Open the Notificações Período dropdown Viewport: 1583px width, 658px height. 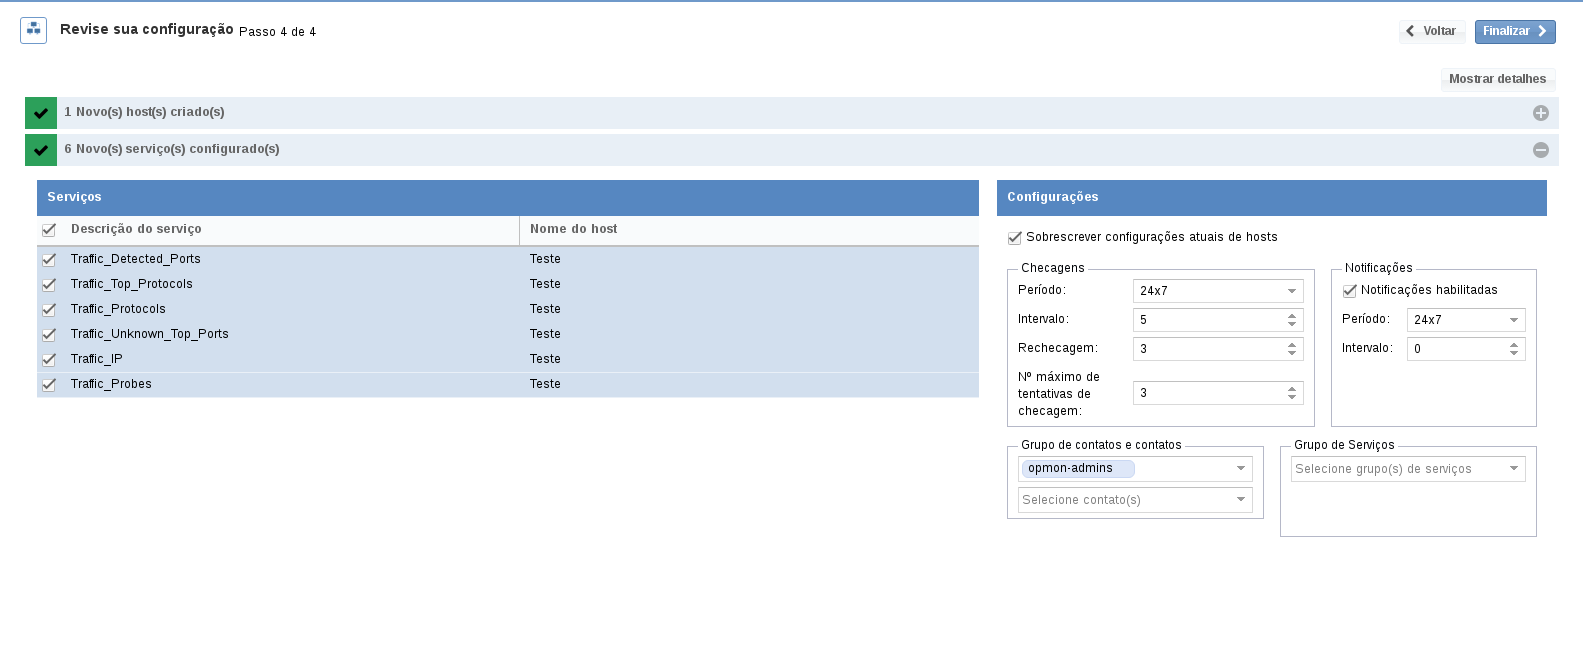click(x=1465, y=320)
